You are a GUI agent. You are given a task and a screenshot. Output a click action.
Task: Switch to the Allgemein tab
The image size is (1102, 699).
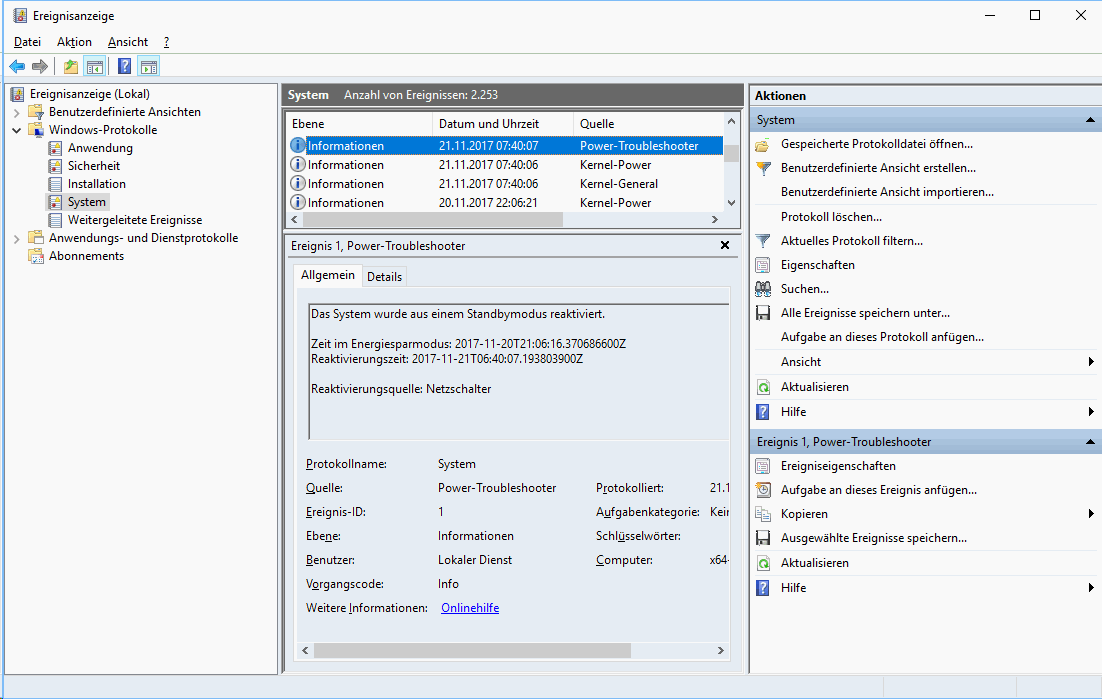[x=328, y=275]
